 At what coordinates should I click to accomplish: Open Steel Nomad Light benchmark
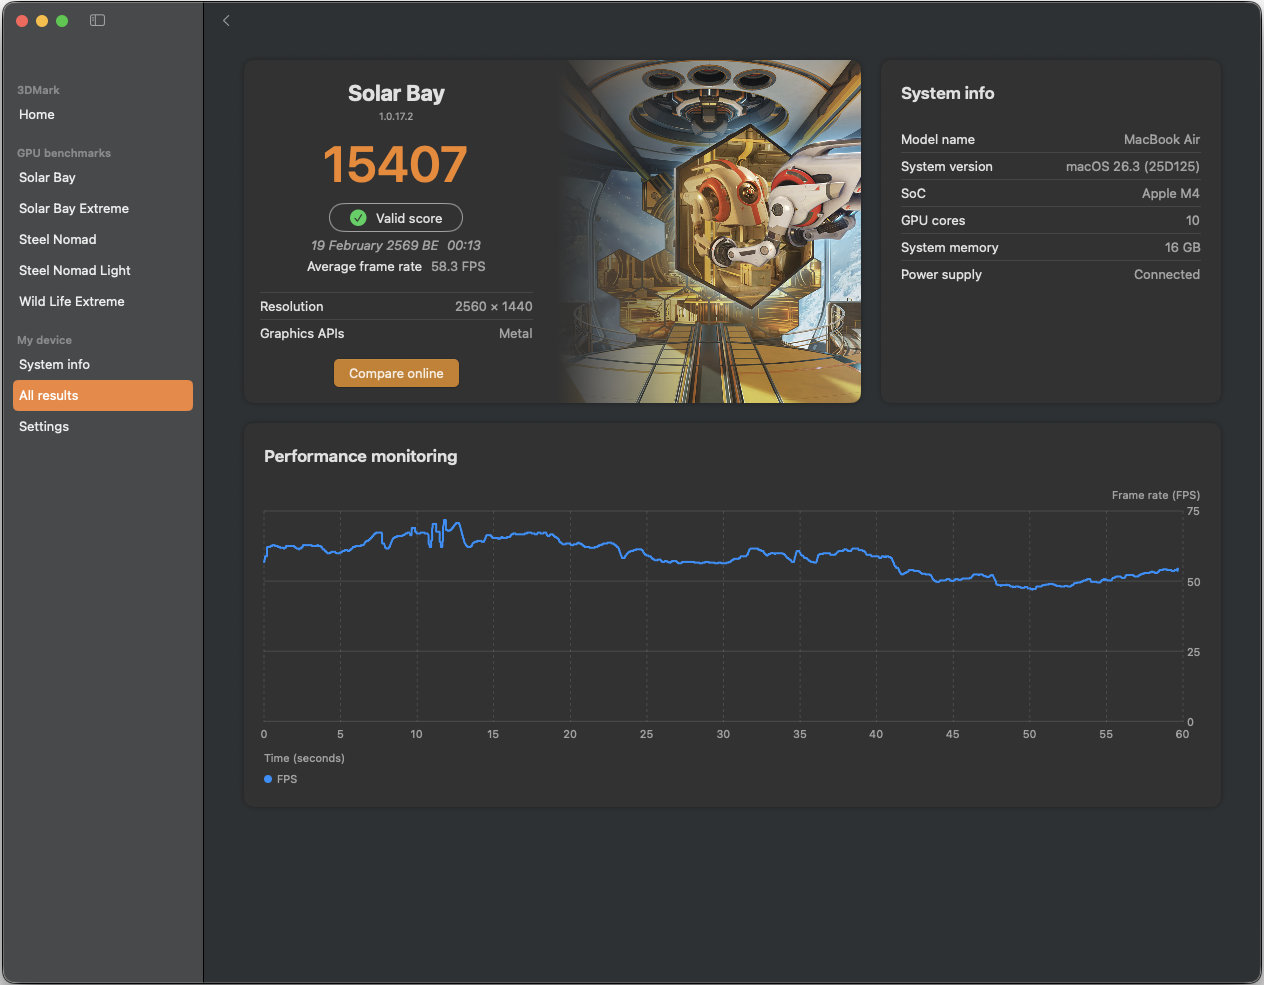[75, 271]
